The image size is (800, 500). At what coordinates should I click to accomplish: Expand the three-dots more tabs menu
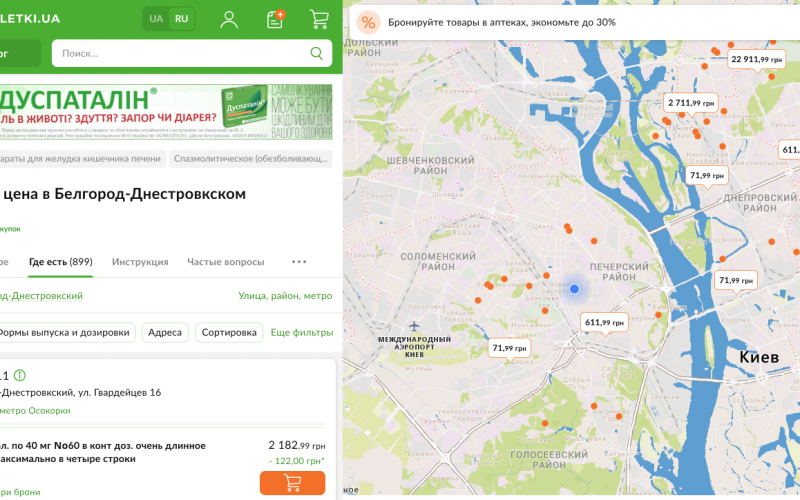point(299,262)
